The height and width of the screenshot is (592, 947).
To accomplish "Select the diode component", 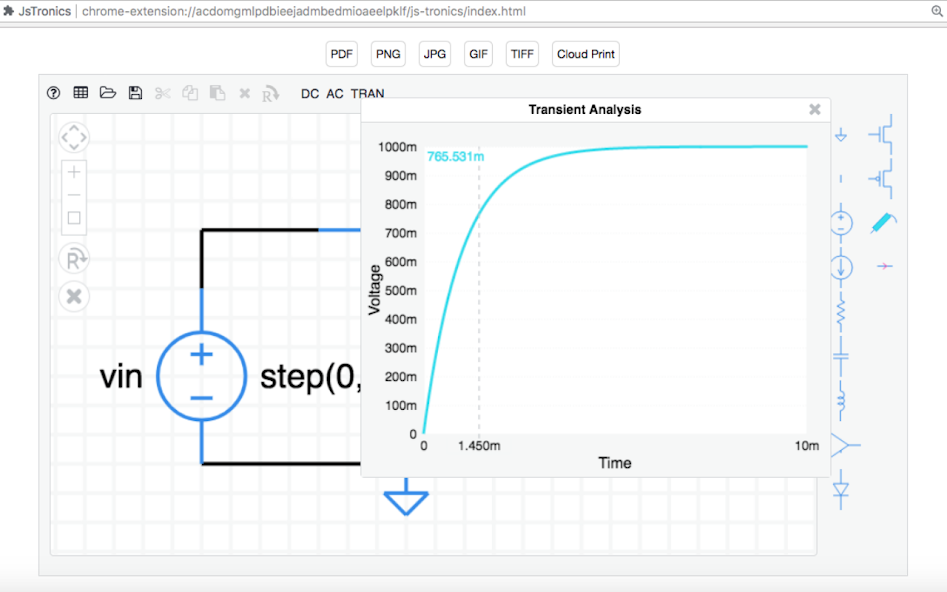I will tap(840, 487).
